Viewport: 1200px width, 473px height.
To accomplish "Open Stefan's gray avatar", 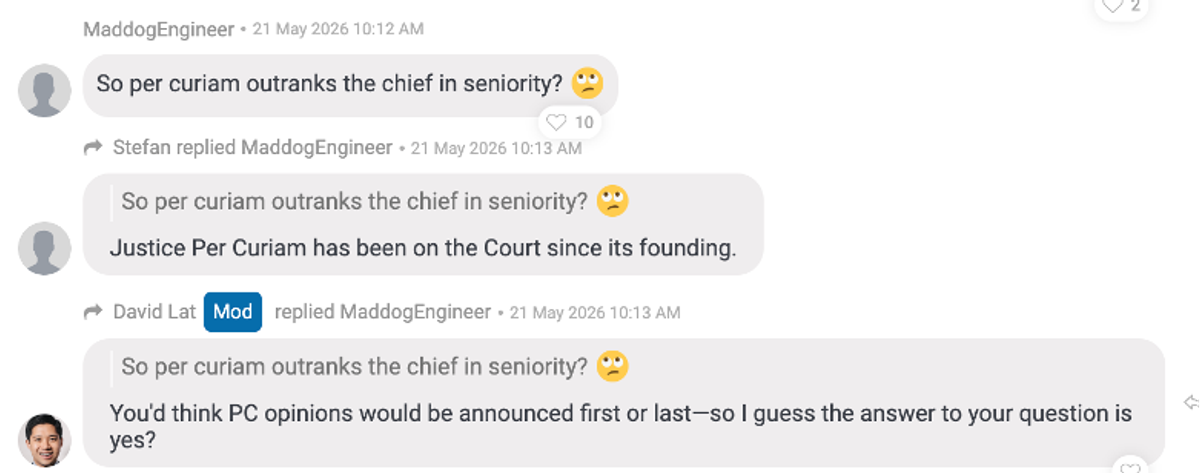I will click(45, 248).
